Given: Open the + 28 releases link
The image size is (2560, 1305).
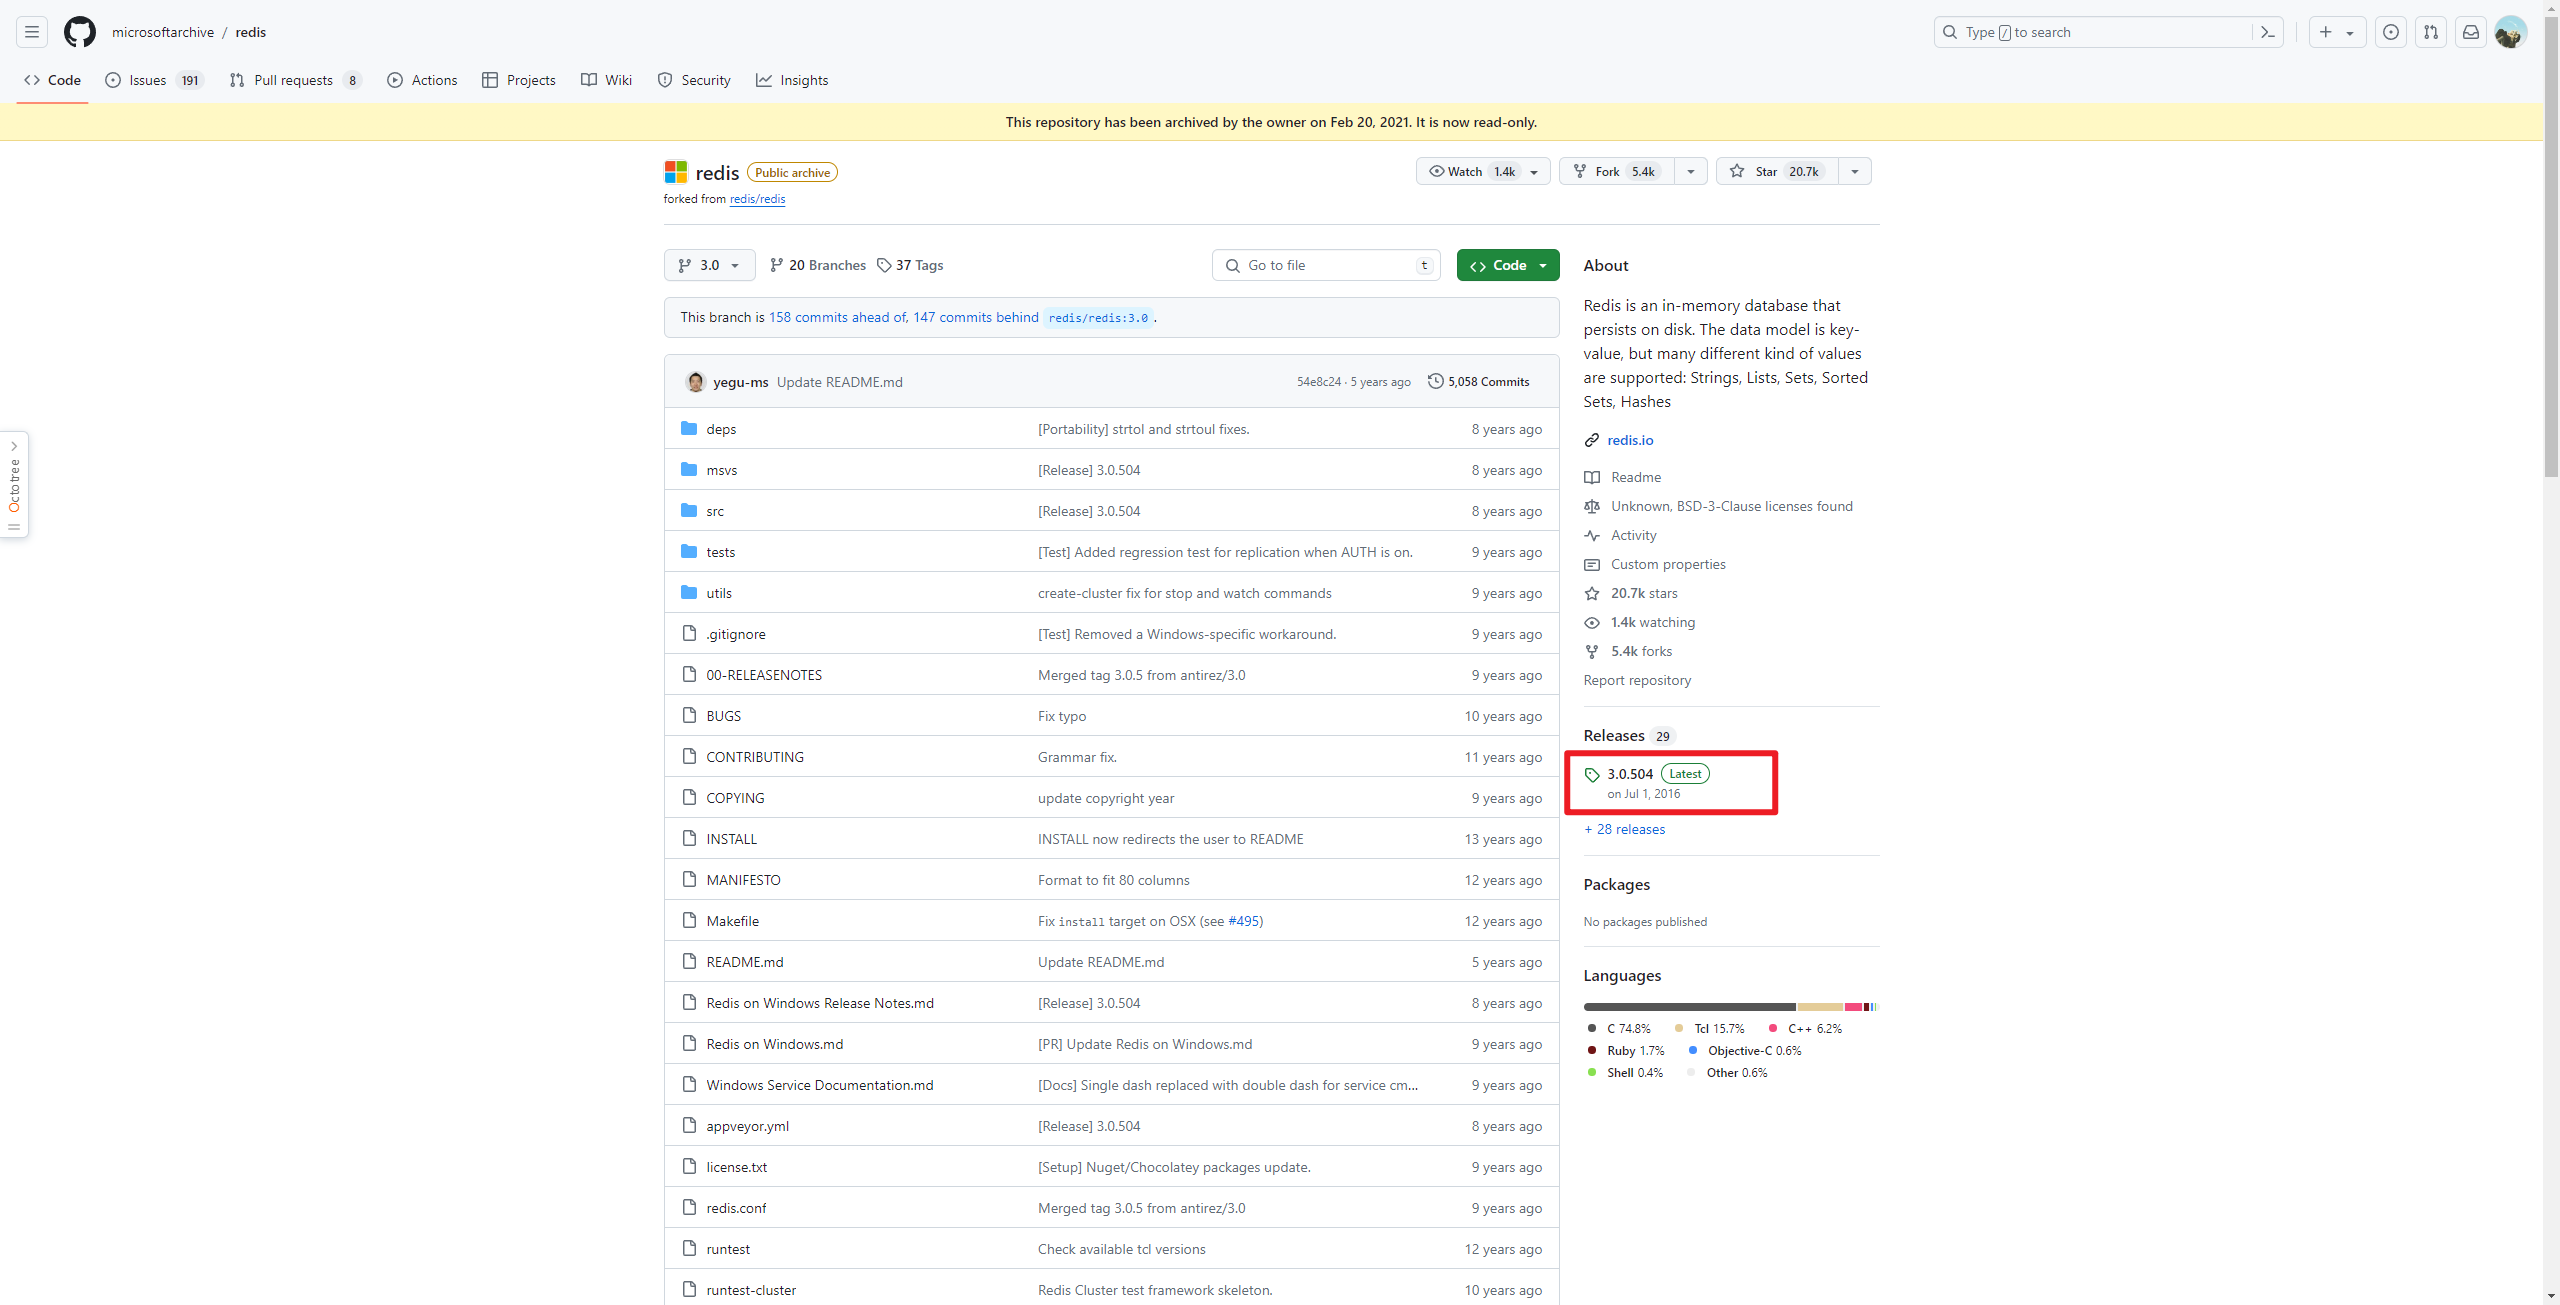Looking at the screenshot, I should point(1625,829).
